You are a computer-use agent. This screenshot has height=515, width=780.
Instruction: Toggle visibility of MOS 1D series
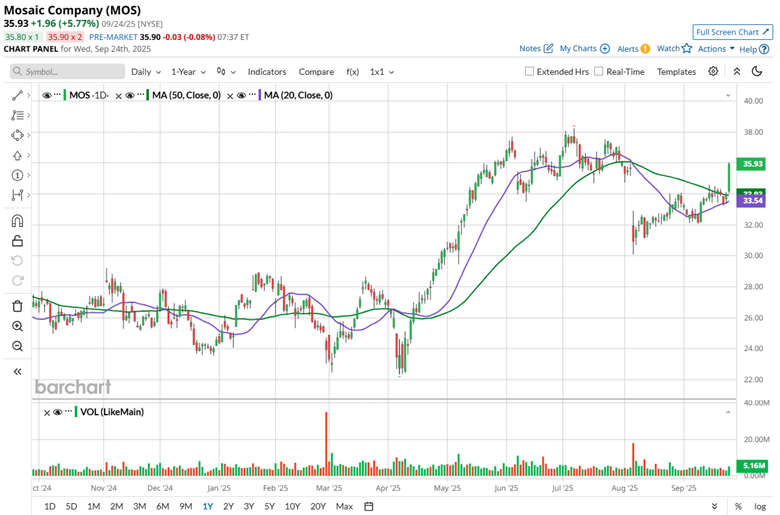(47, 95)
